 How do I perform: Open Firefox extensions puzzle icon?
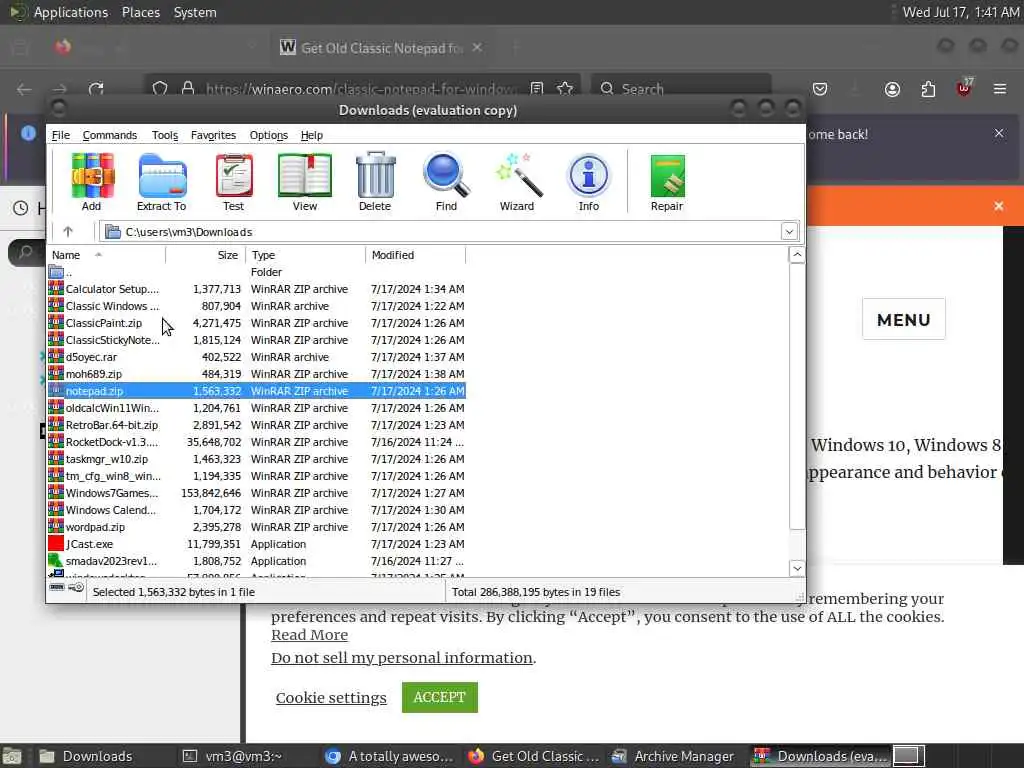coord(928,89)
